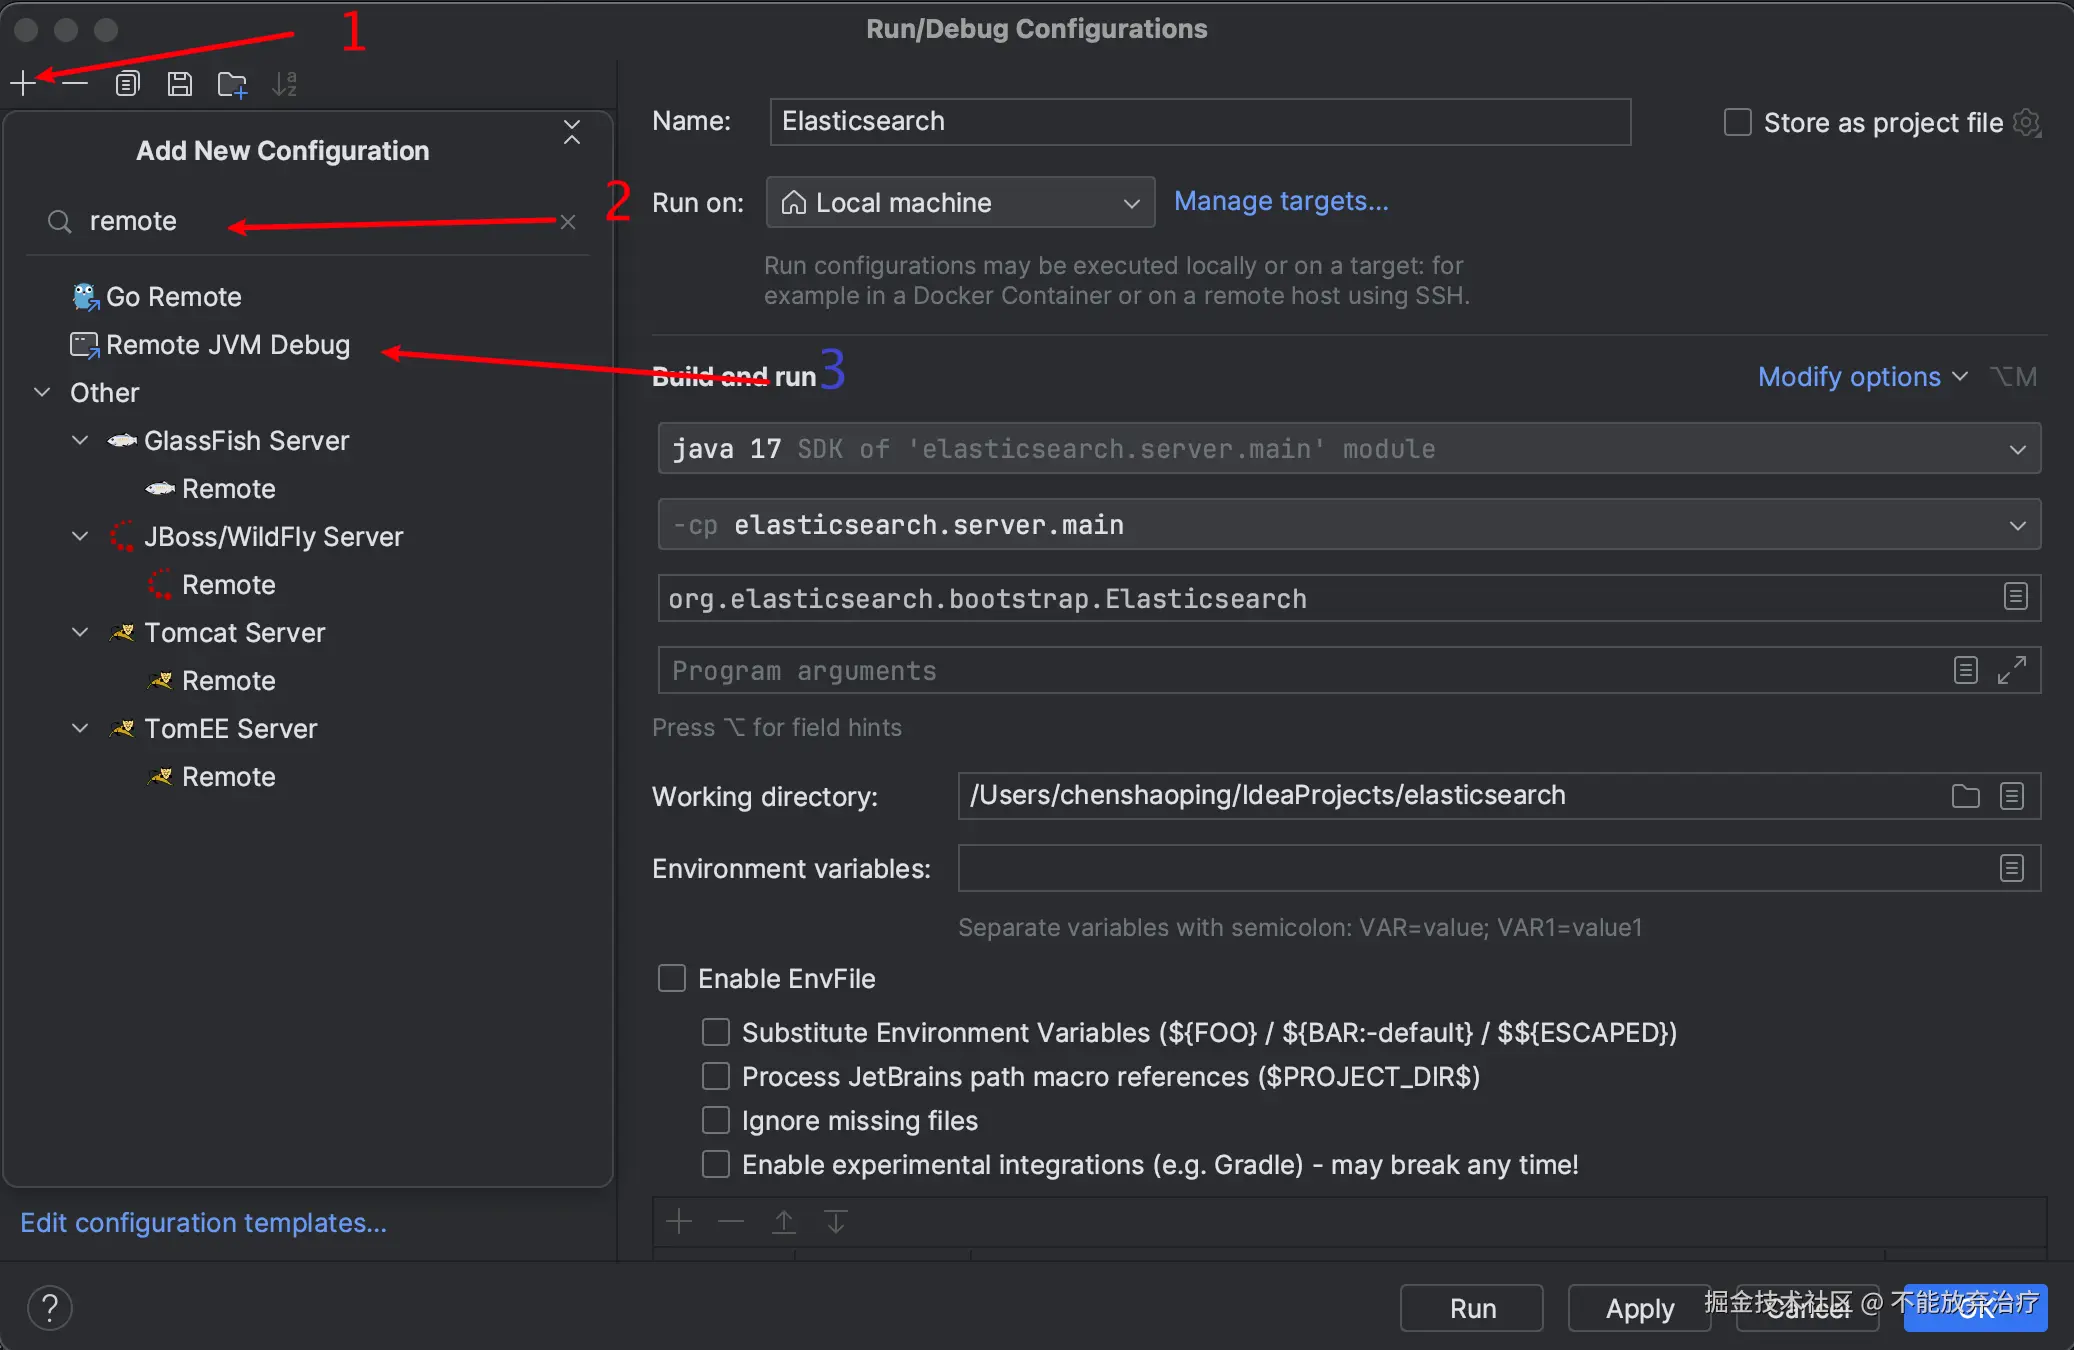Screen dimensions: 2074x1350
Task: Check the Store as project file box
Action: click(1738, 122)
